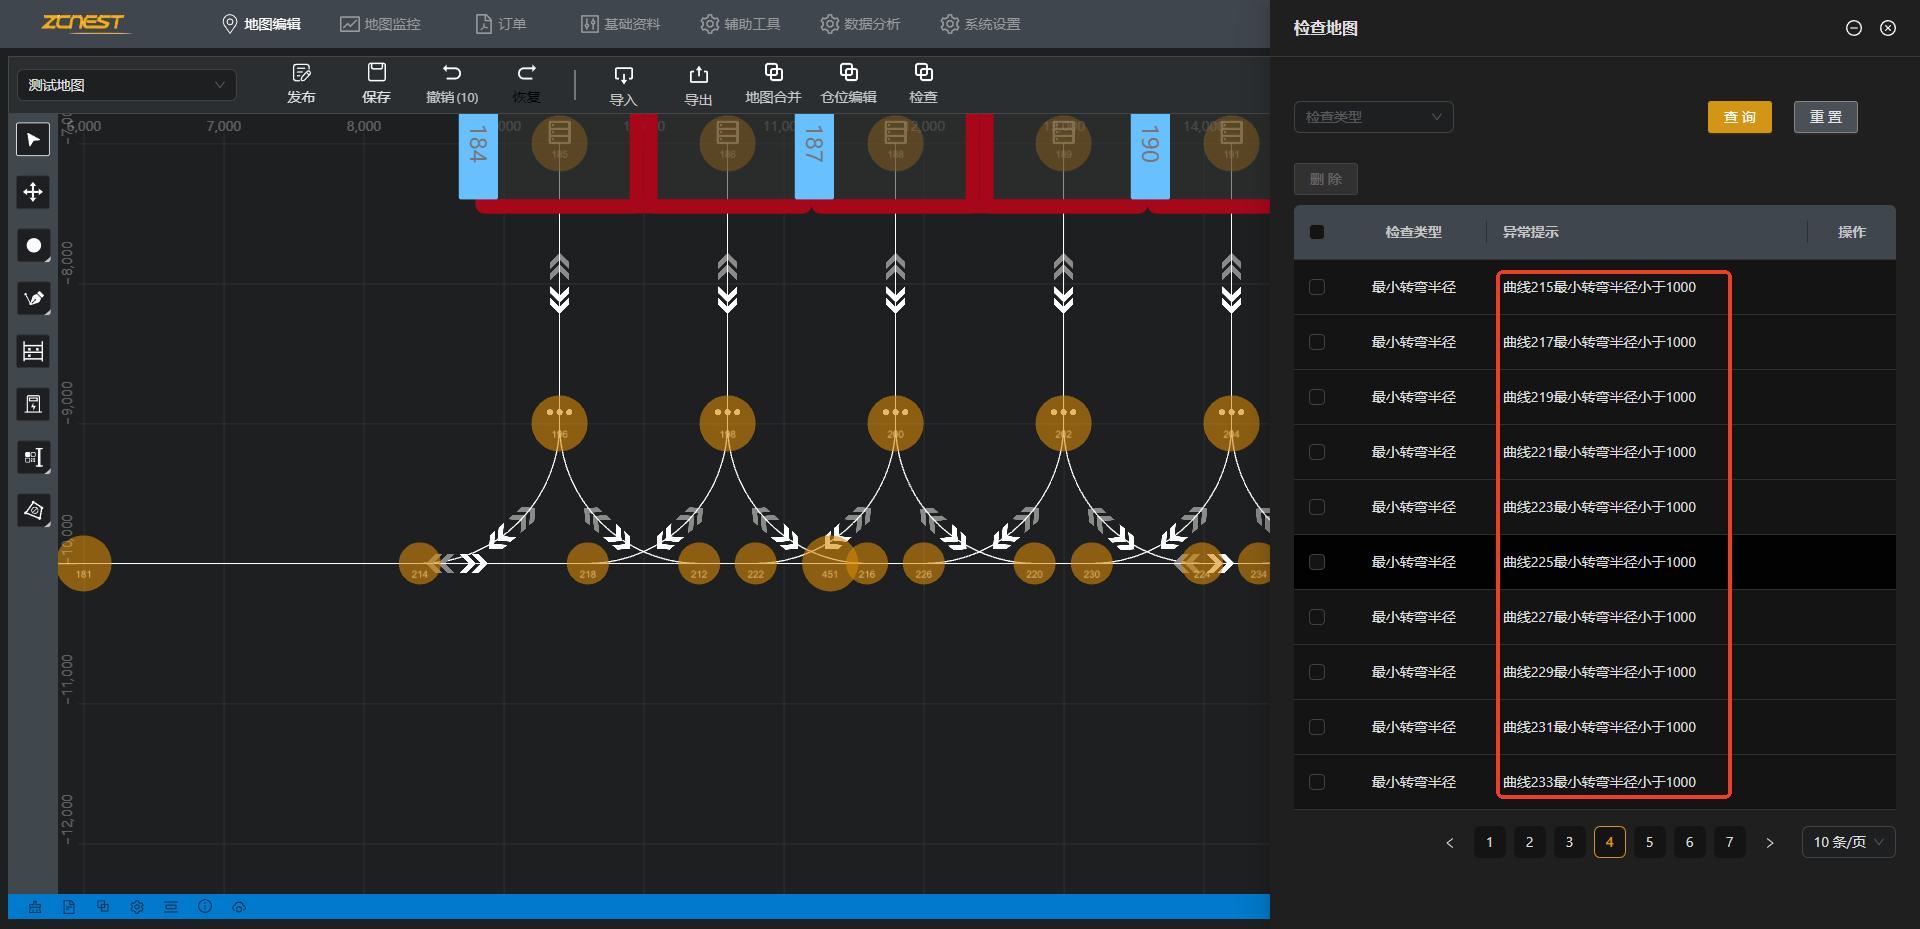Go to page 5
1920x929 pixels.
pos(1650,842)
